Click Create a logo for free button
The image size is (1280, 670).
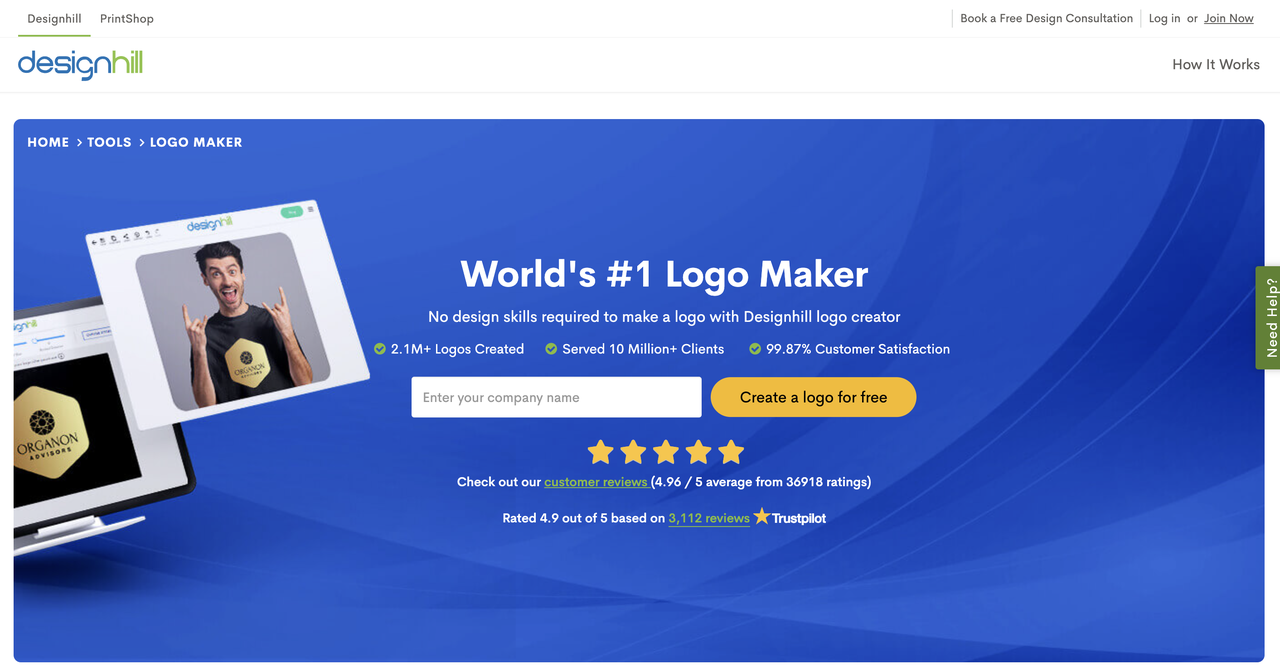(x=813, y=397)
